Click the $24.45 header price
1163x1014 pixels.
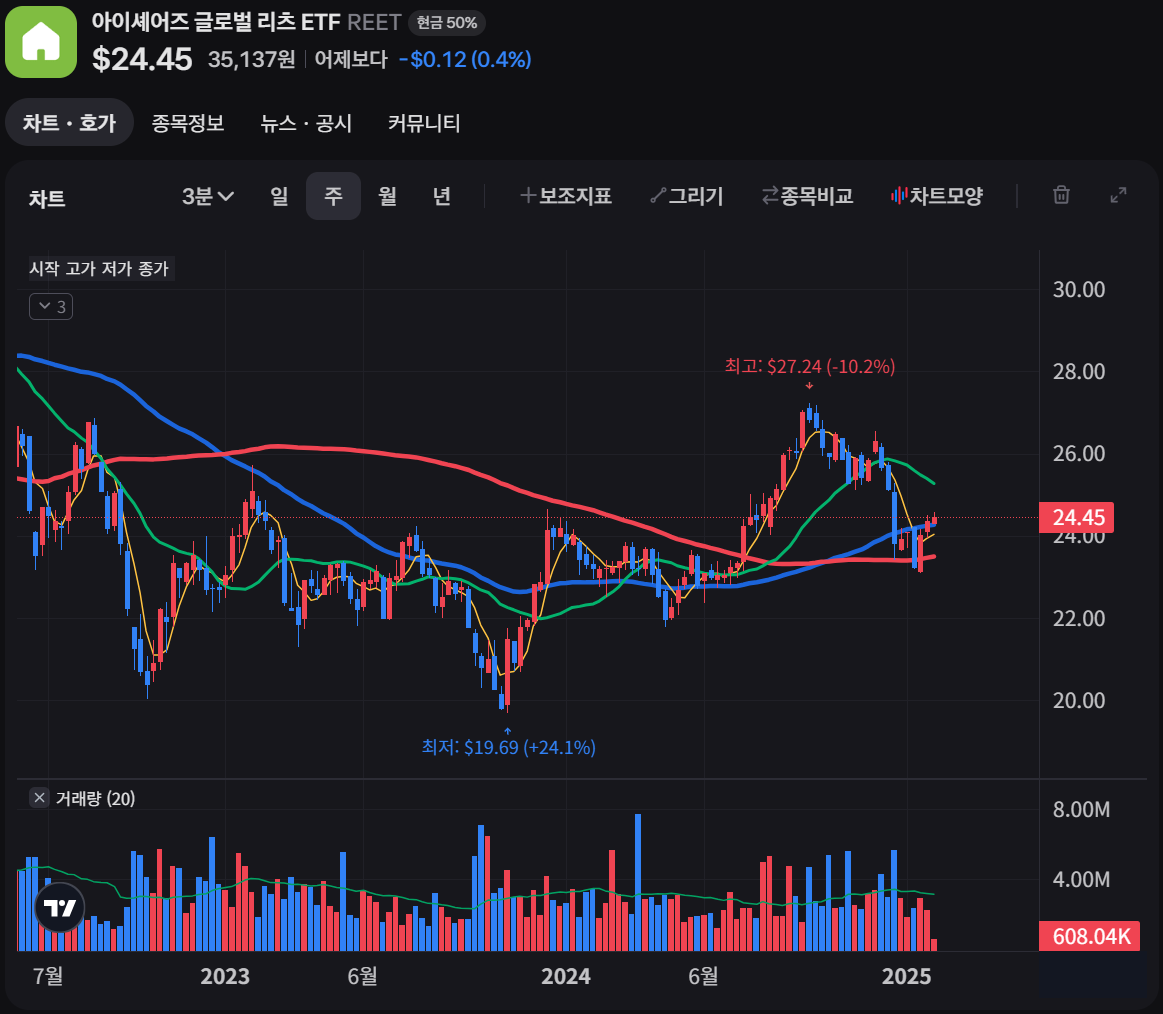142,59
